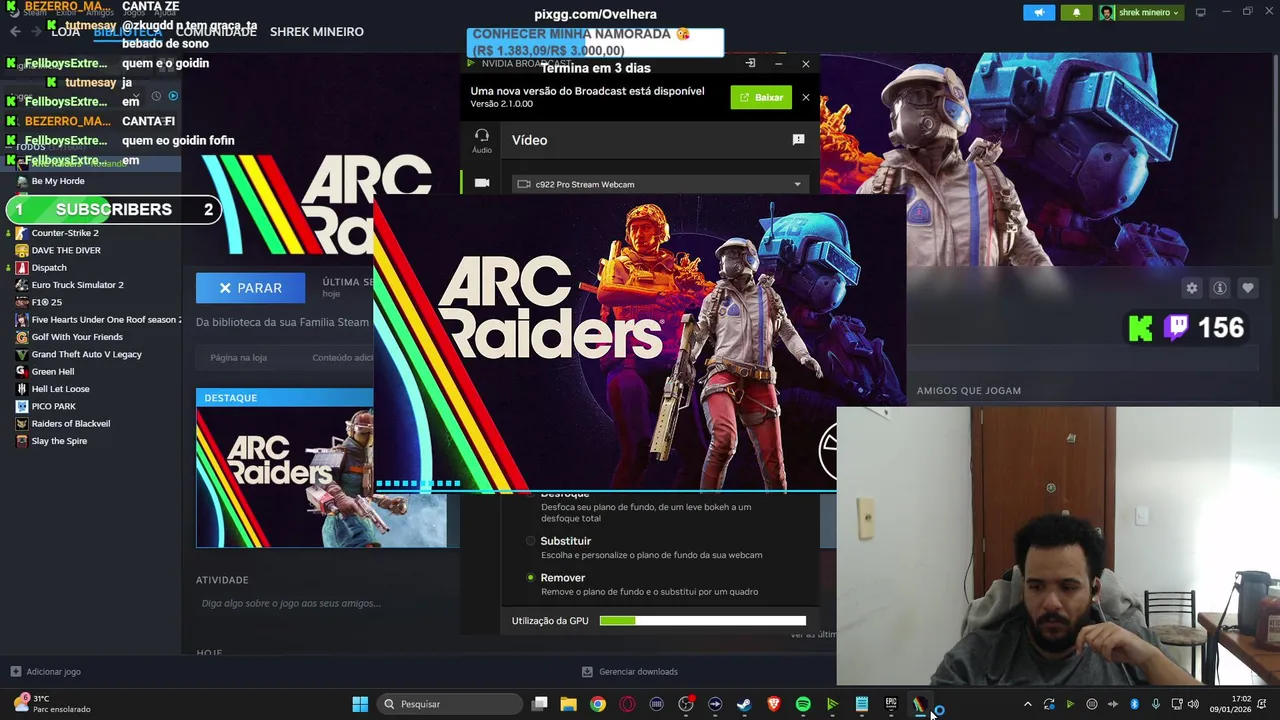Screen dimensions: 1280x720
Task: Stop the game with the PARAR button
Action: click(250, 288)
